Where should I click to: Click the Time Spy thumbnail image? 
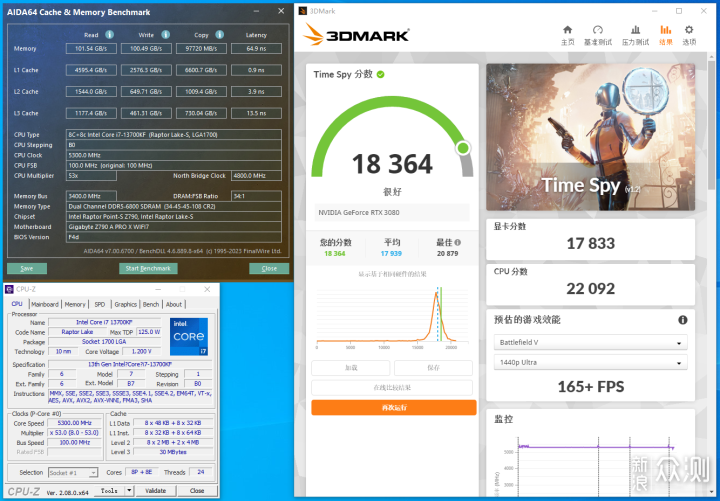591,137
